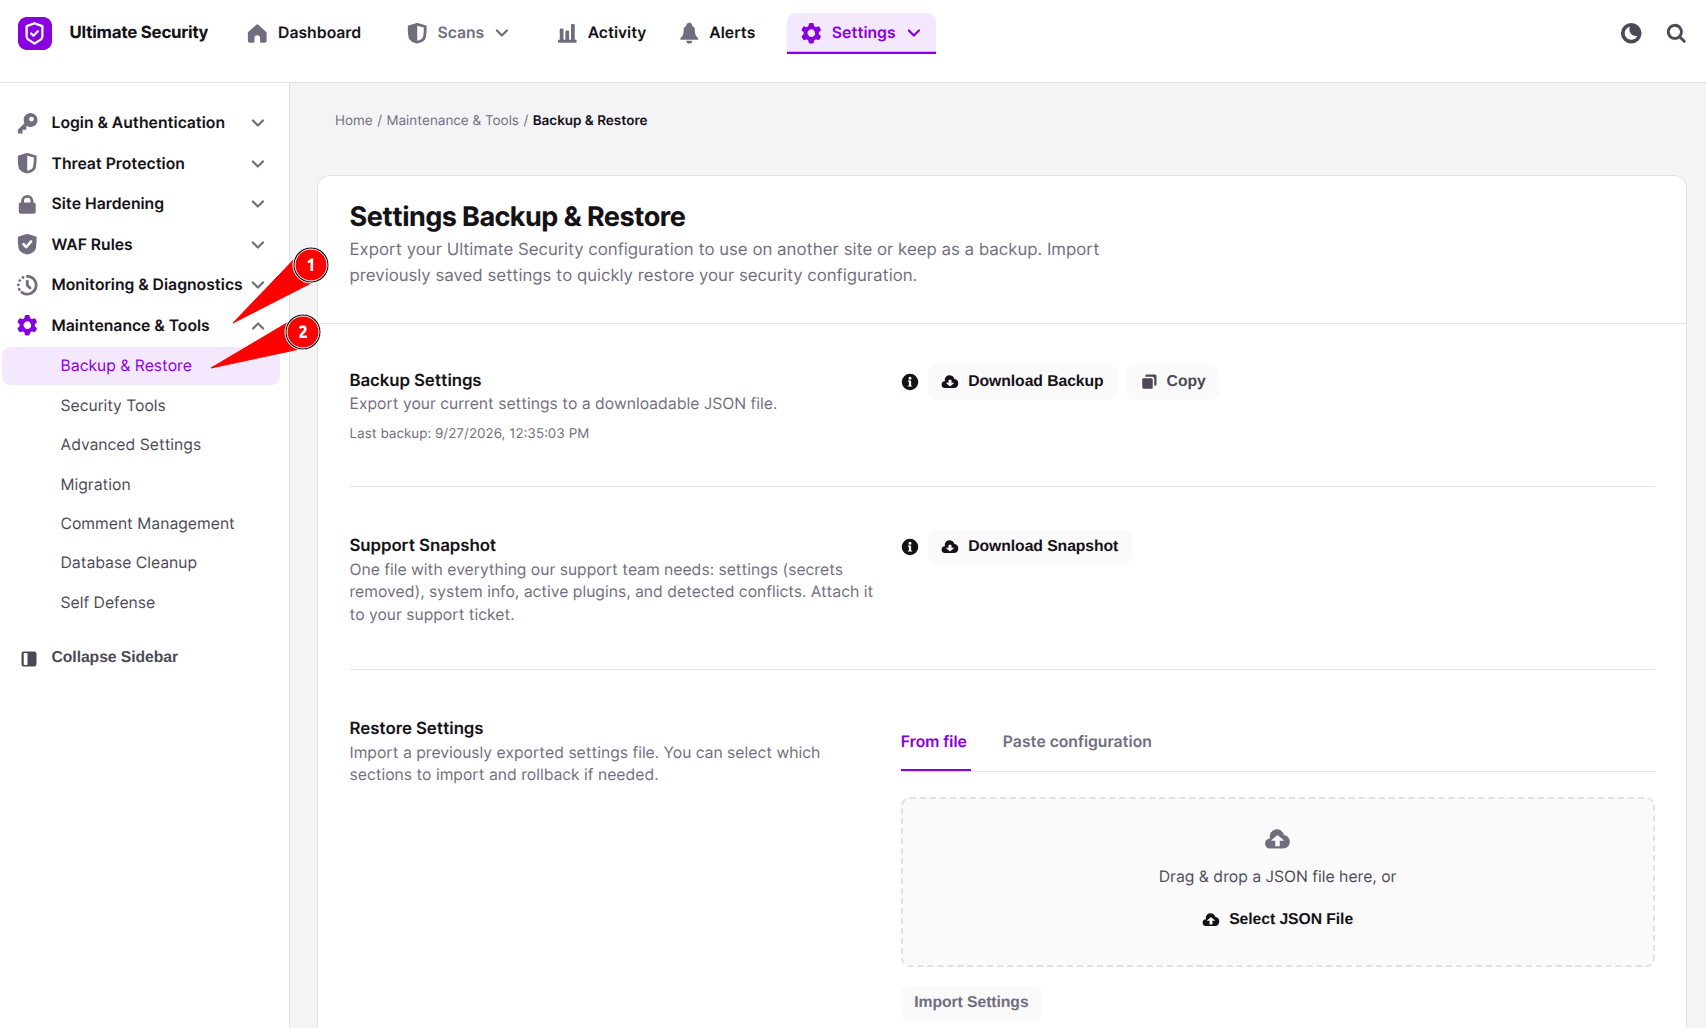This screenshot has width=1706, height=1028.
Task: Click the Download Snapshot button
Action: (1030, 546)
